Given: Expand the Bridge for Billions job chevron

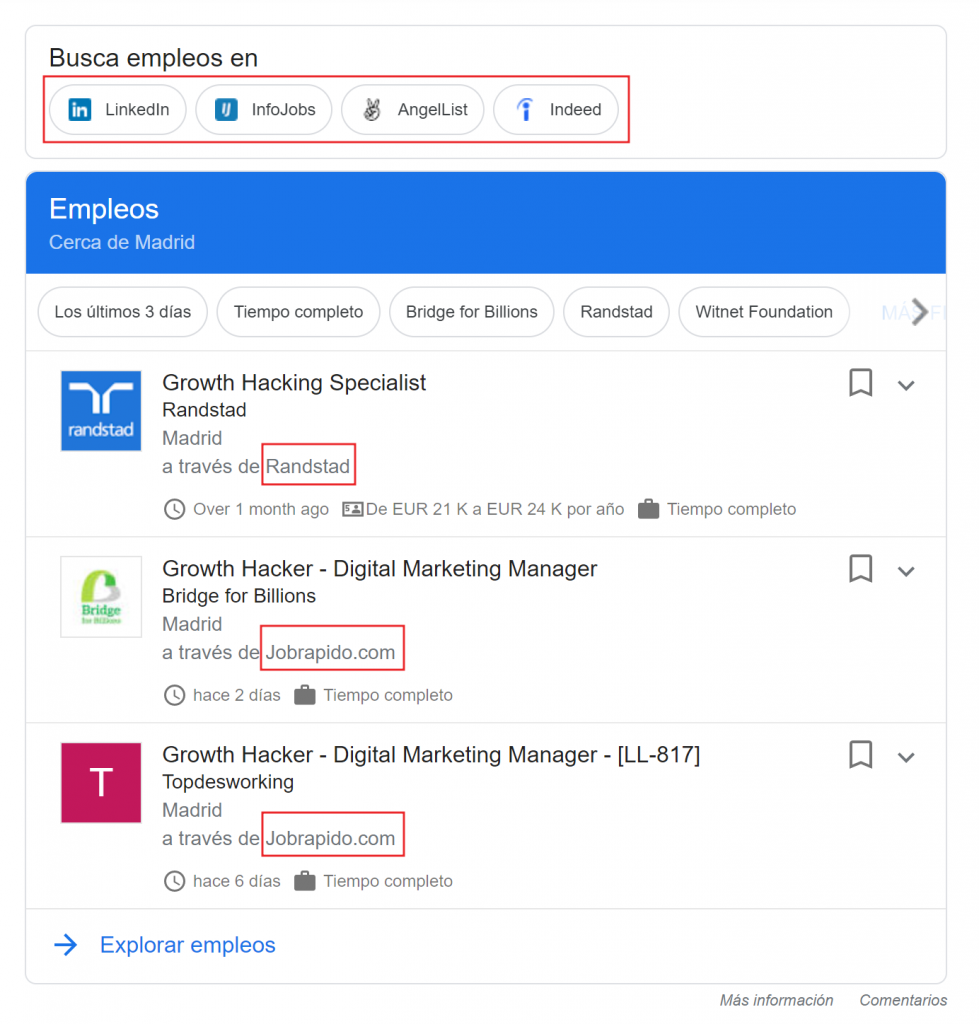Looking at the screenshot, I should 906,571.
